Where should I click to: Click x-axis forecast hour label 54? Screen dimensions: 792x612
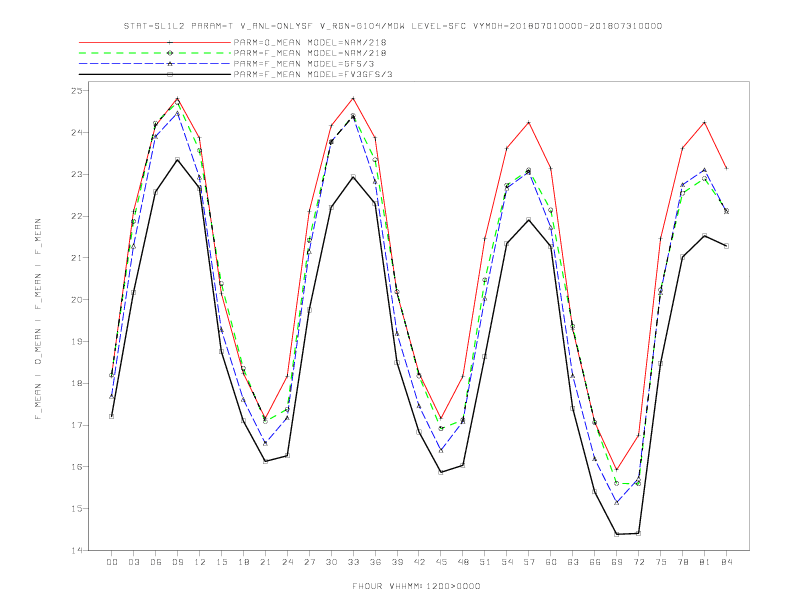[507, 562]
